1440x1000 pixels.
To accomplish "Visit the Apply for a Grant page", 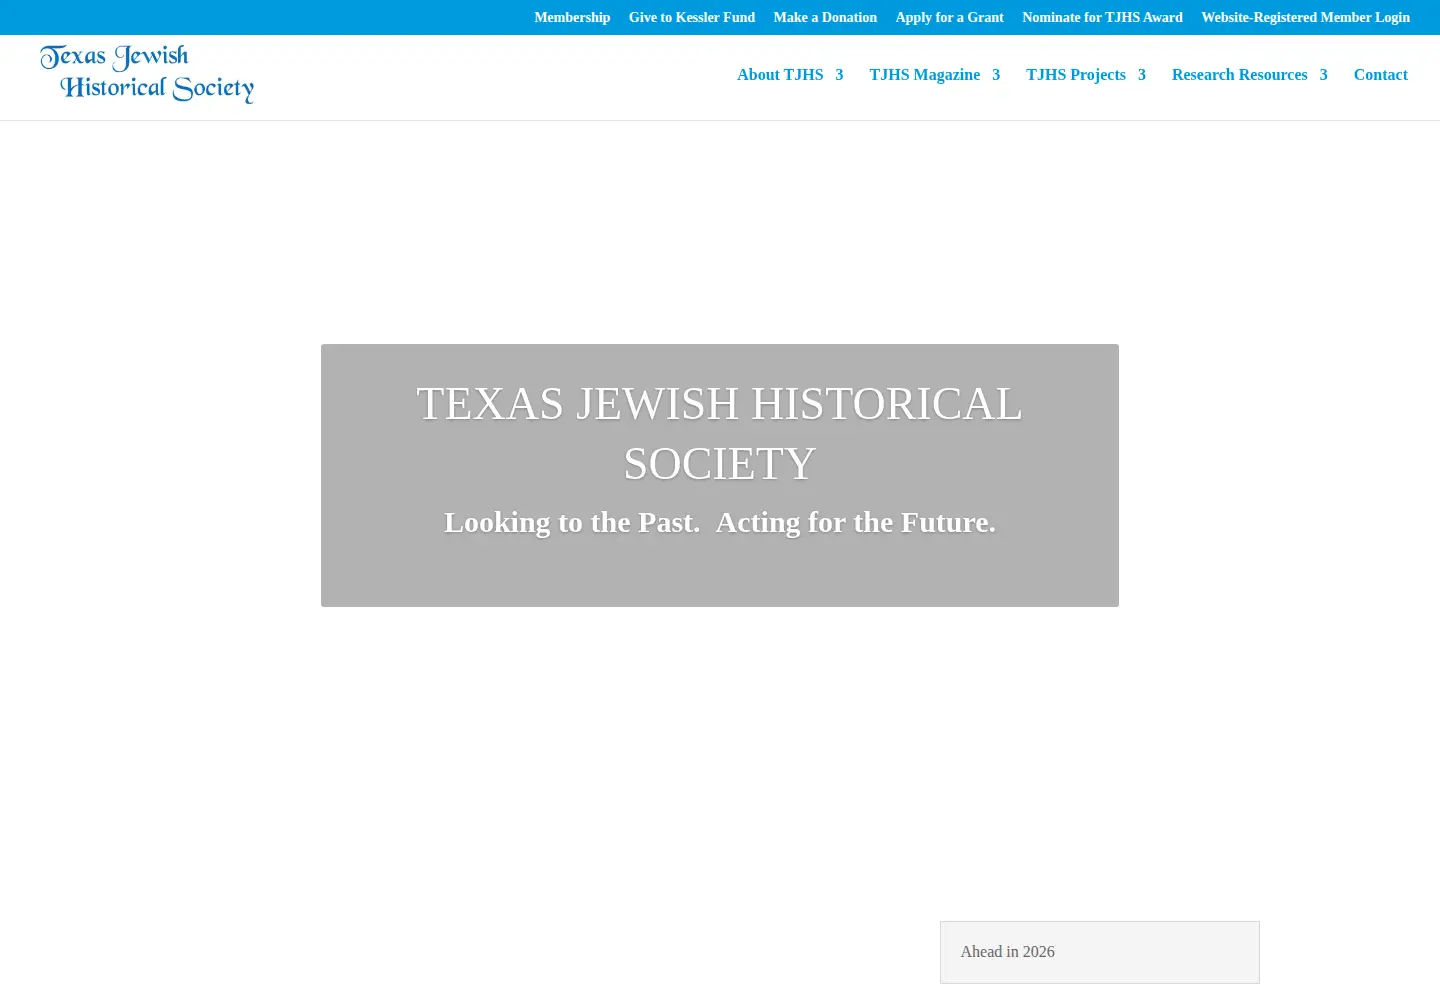I will click(950, 17).
